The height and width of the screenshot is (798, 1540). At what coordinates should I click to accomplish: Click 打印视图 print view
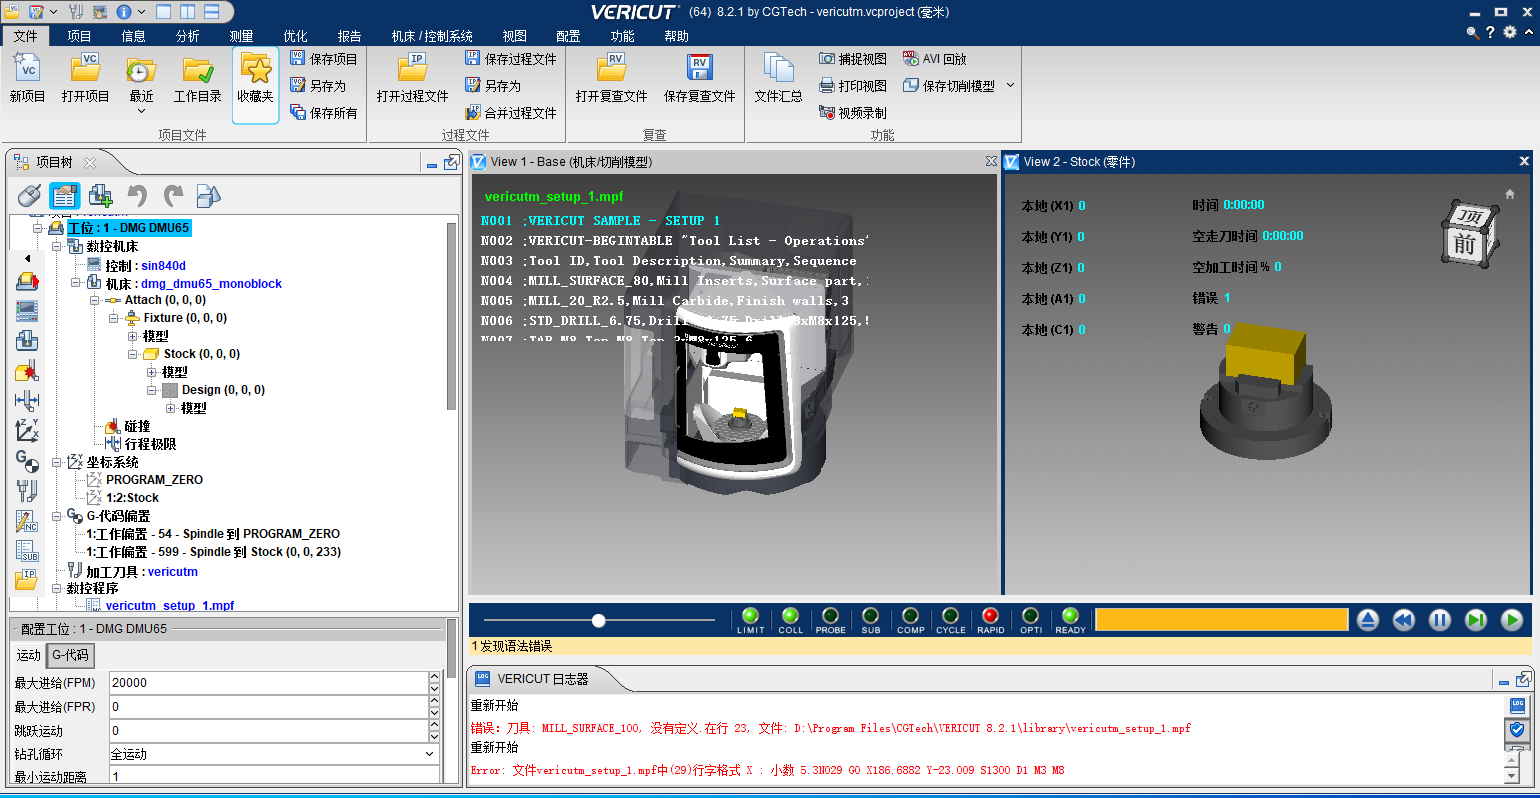[x=853, y=86]
